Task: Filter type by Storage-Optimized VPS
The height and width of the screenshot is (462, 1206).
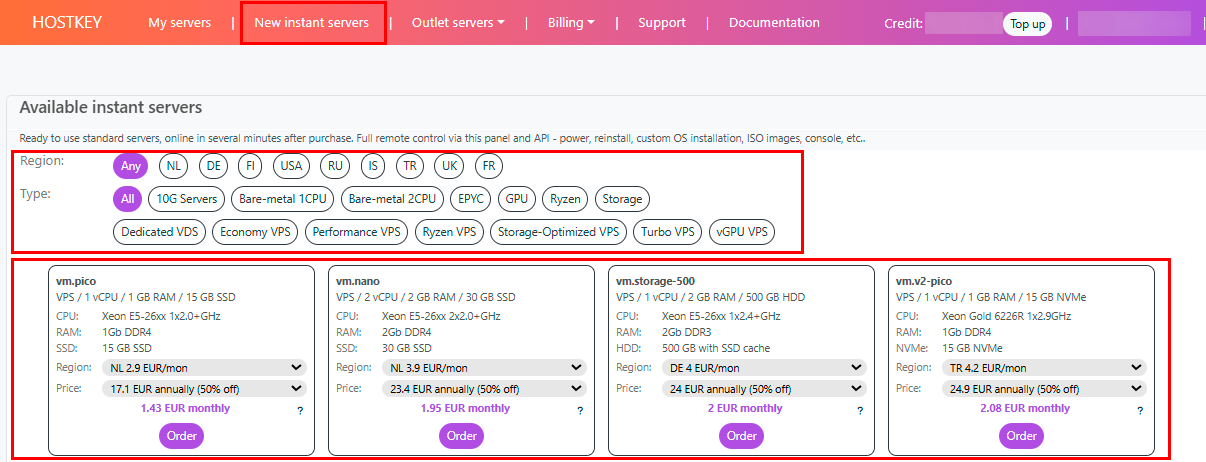Action: click(558, 232)
